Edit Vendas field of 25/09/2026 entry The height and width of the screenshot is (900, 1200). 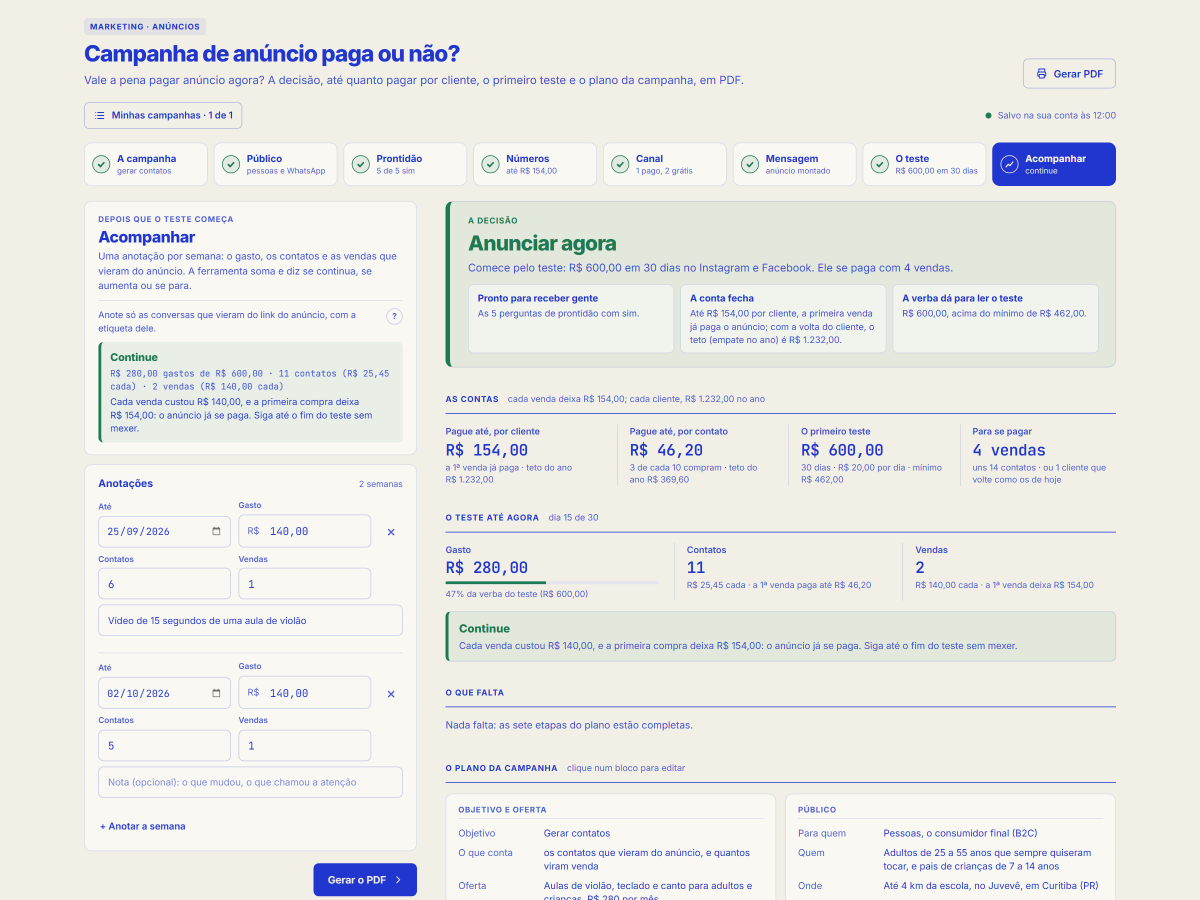pyautogui.click(x=304, y=584)
